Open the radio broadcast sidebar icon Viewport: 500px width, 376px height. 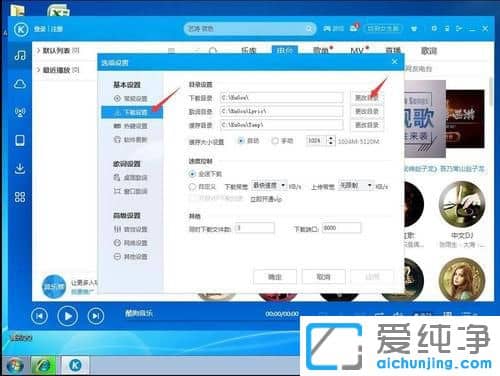pyautogui.click(x=20, y=112)
